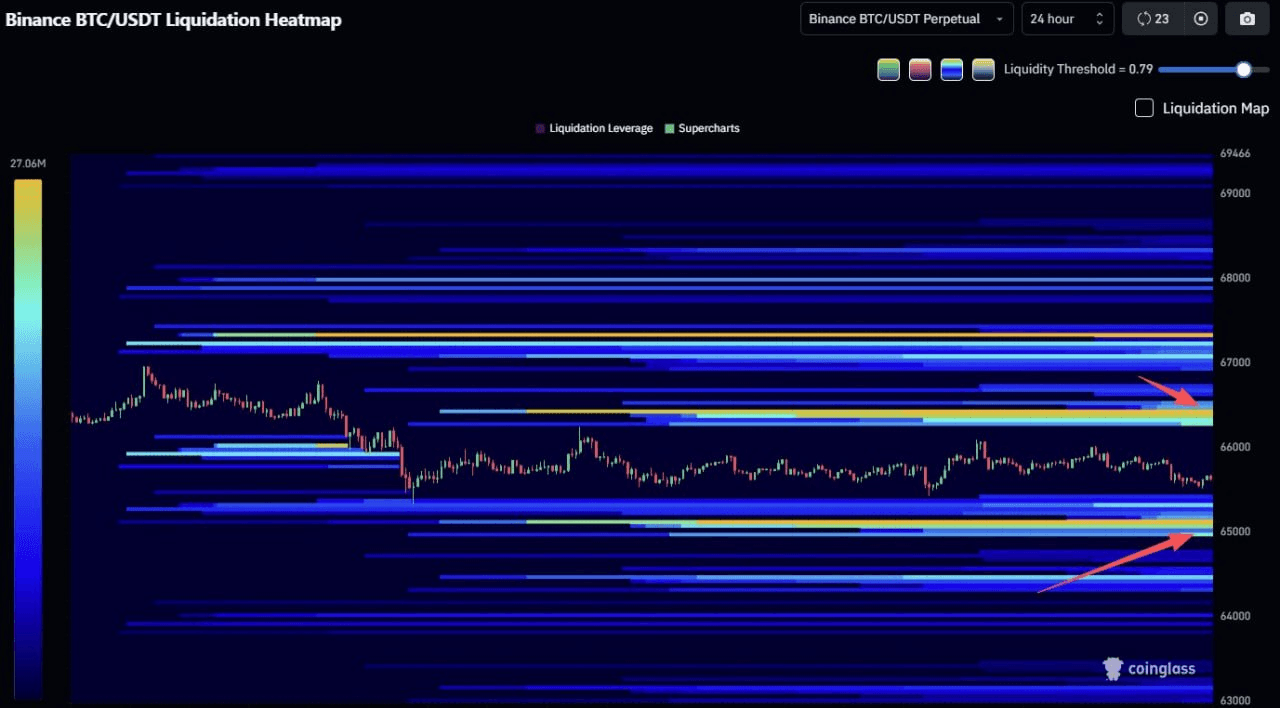This screenshot has height=708, width=1280.
Task: Click the 64000 price axis label
Action: point(1235,616)
